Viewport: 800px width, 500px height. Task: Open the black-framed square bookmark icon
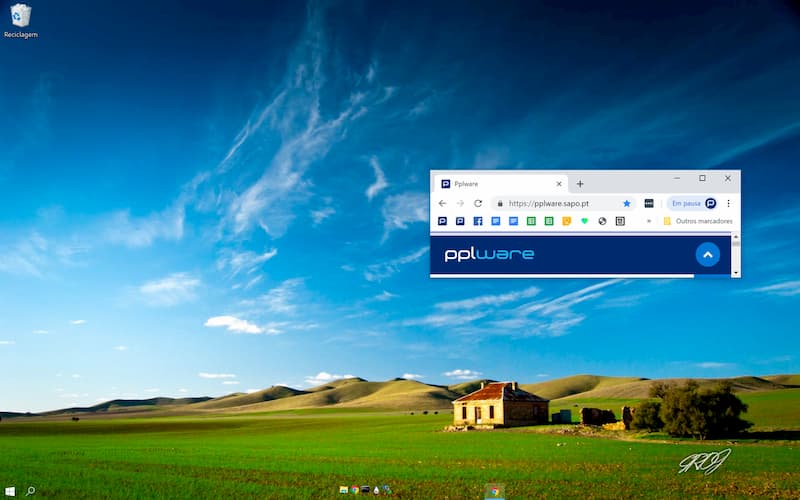[620, 221]
